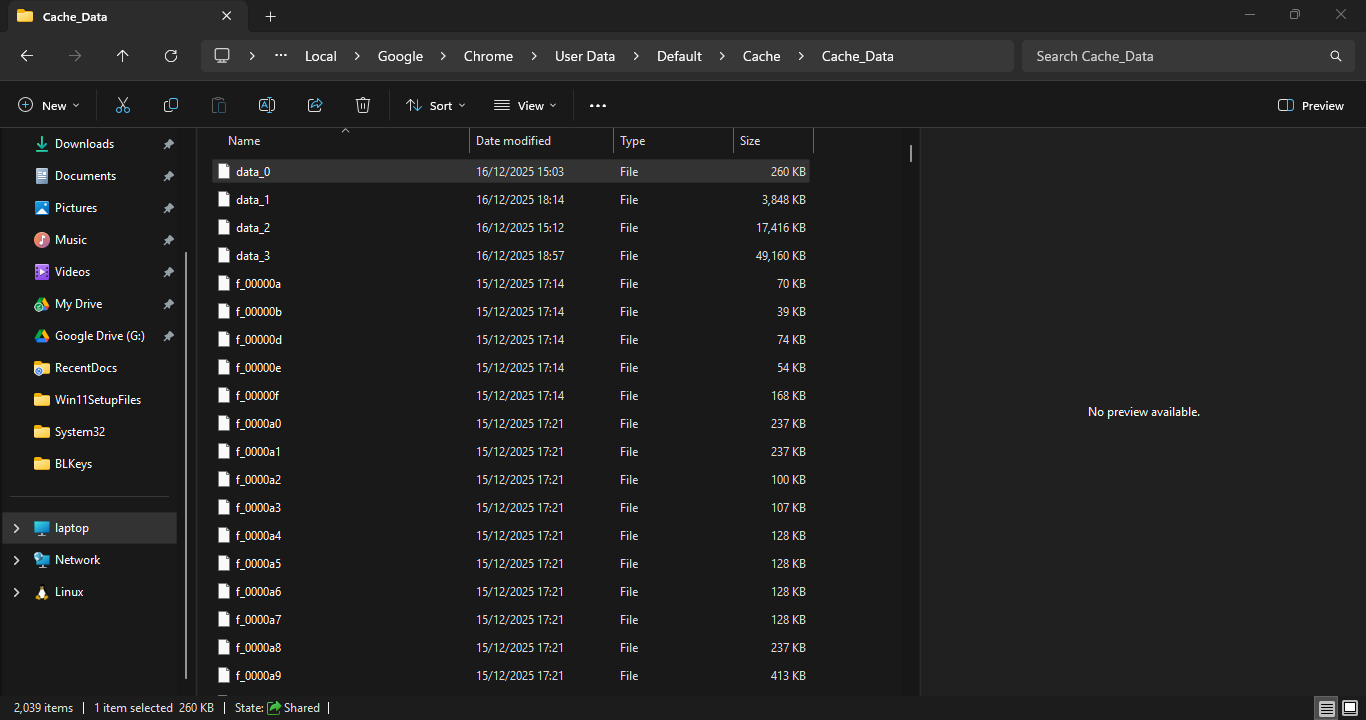Open the New item menu
The width and height of the screenshot is (1366, 720).
[49, 105]
